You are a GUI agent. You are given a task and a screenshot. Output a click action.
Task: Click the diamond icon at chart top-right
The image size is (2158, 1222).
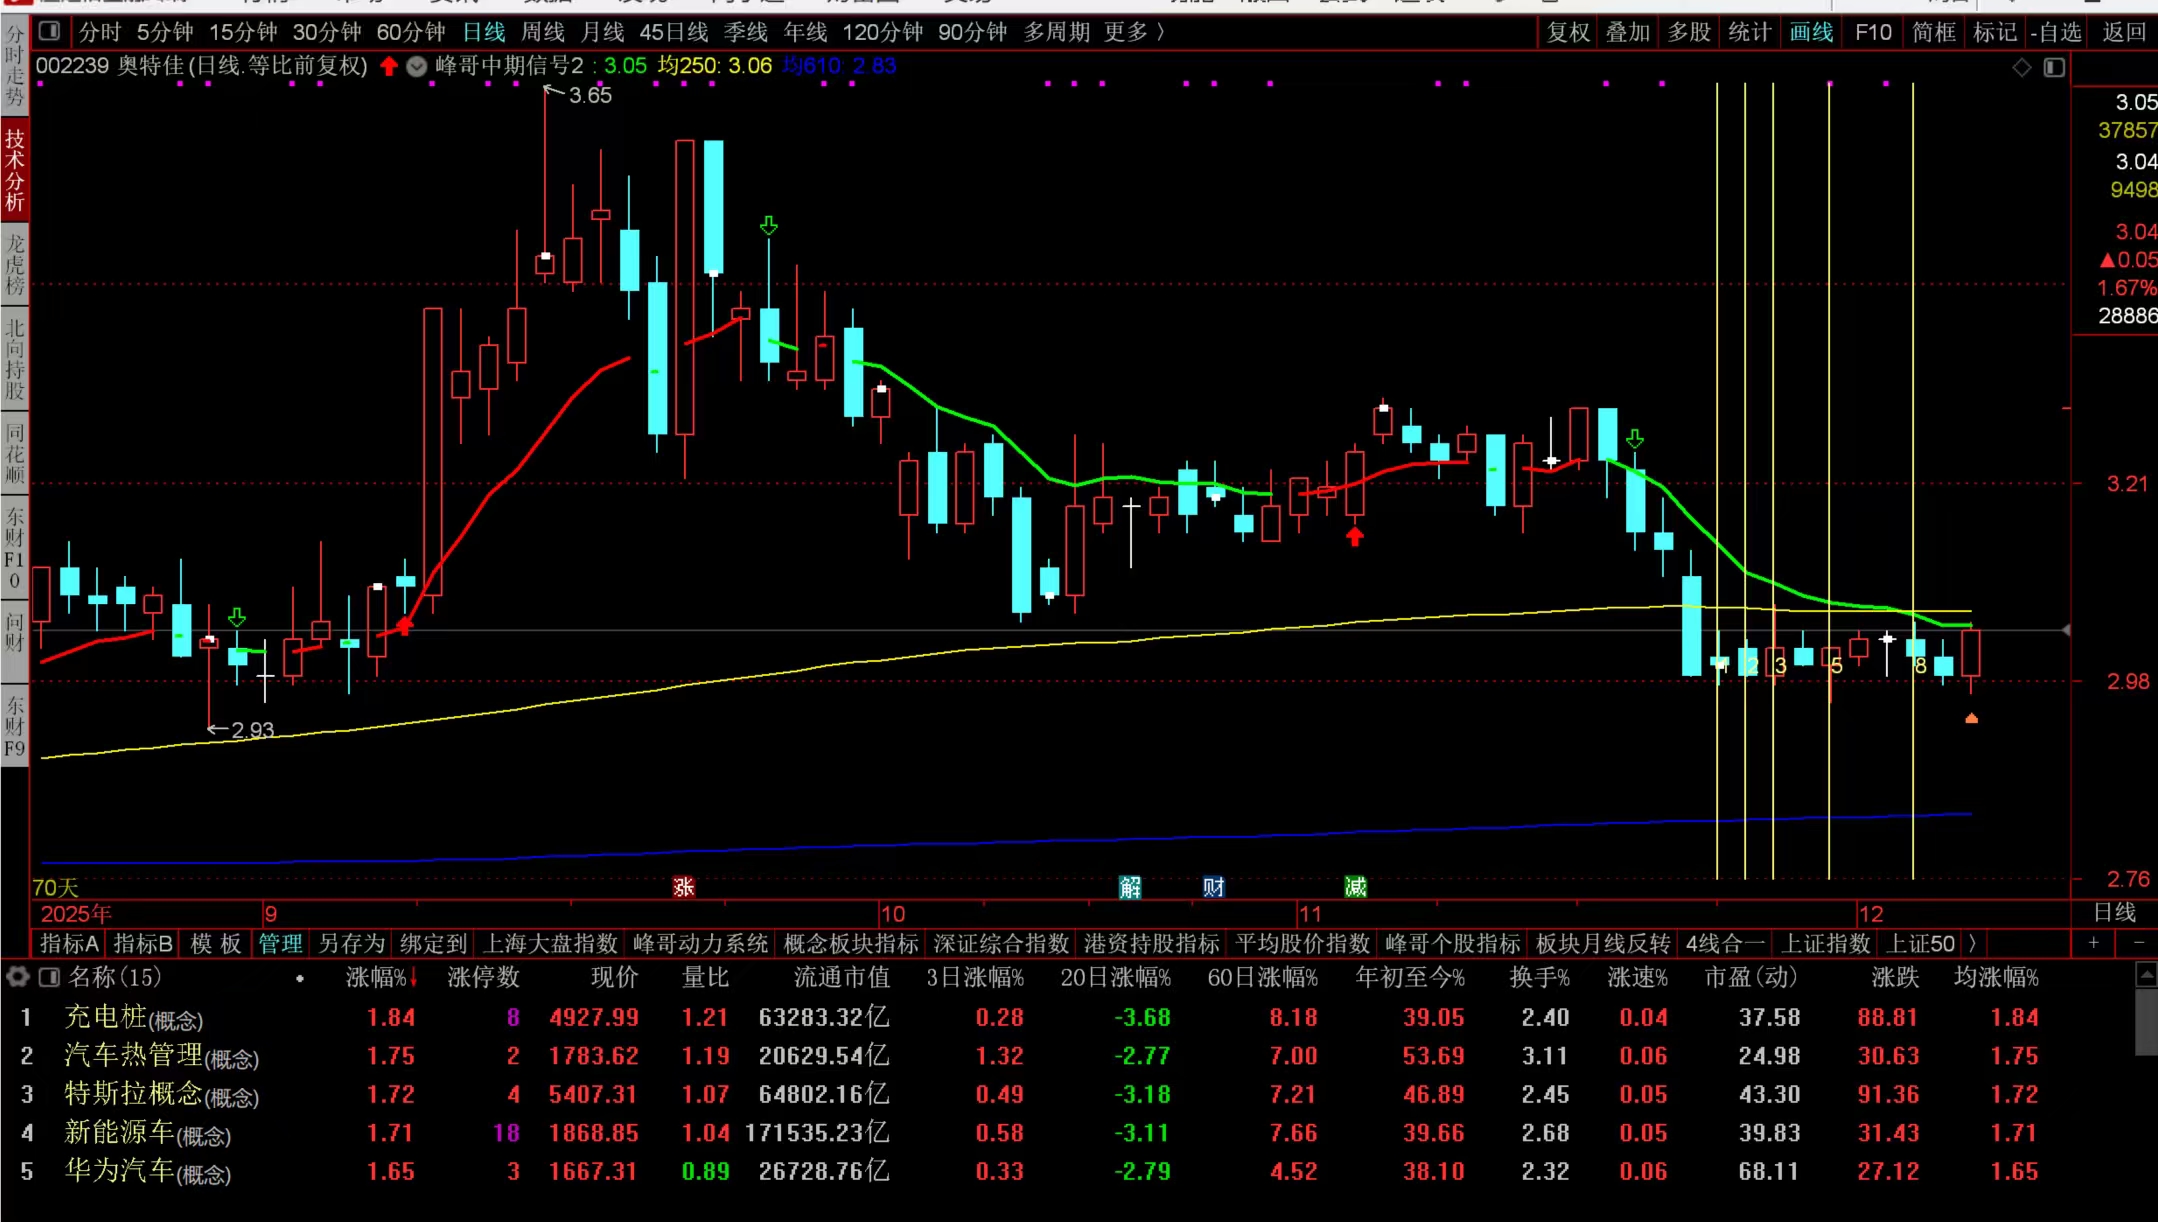[2022, 67]
